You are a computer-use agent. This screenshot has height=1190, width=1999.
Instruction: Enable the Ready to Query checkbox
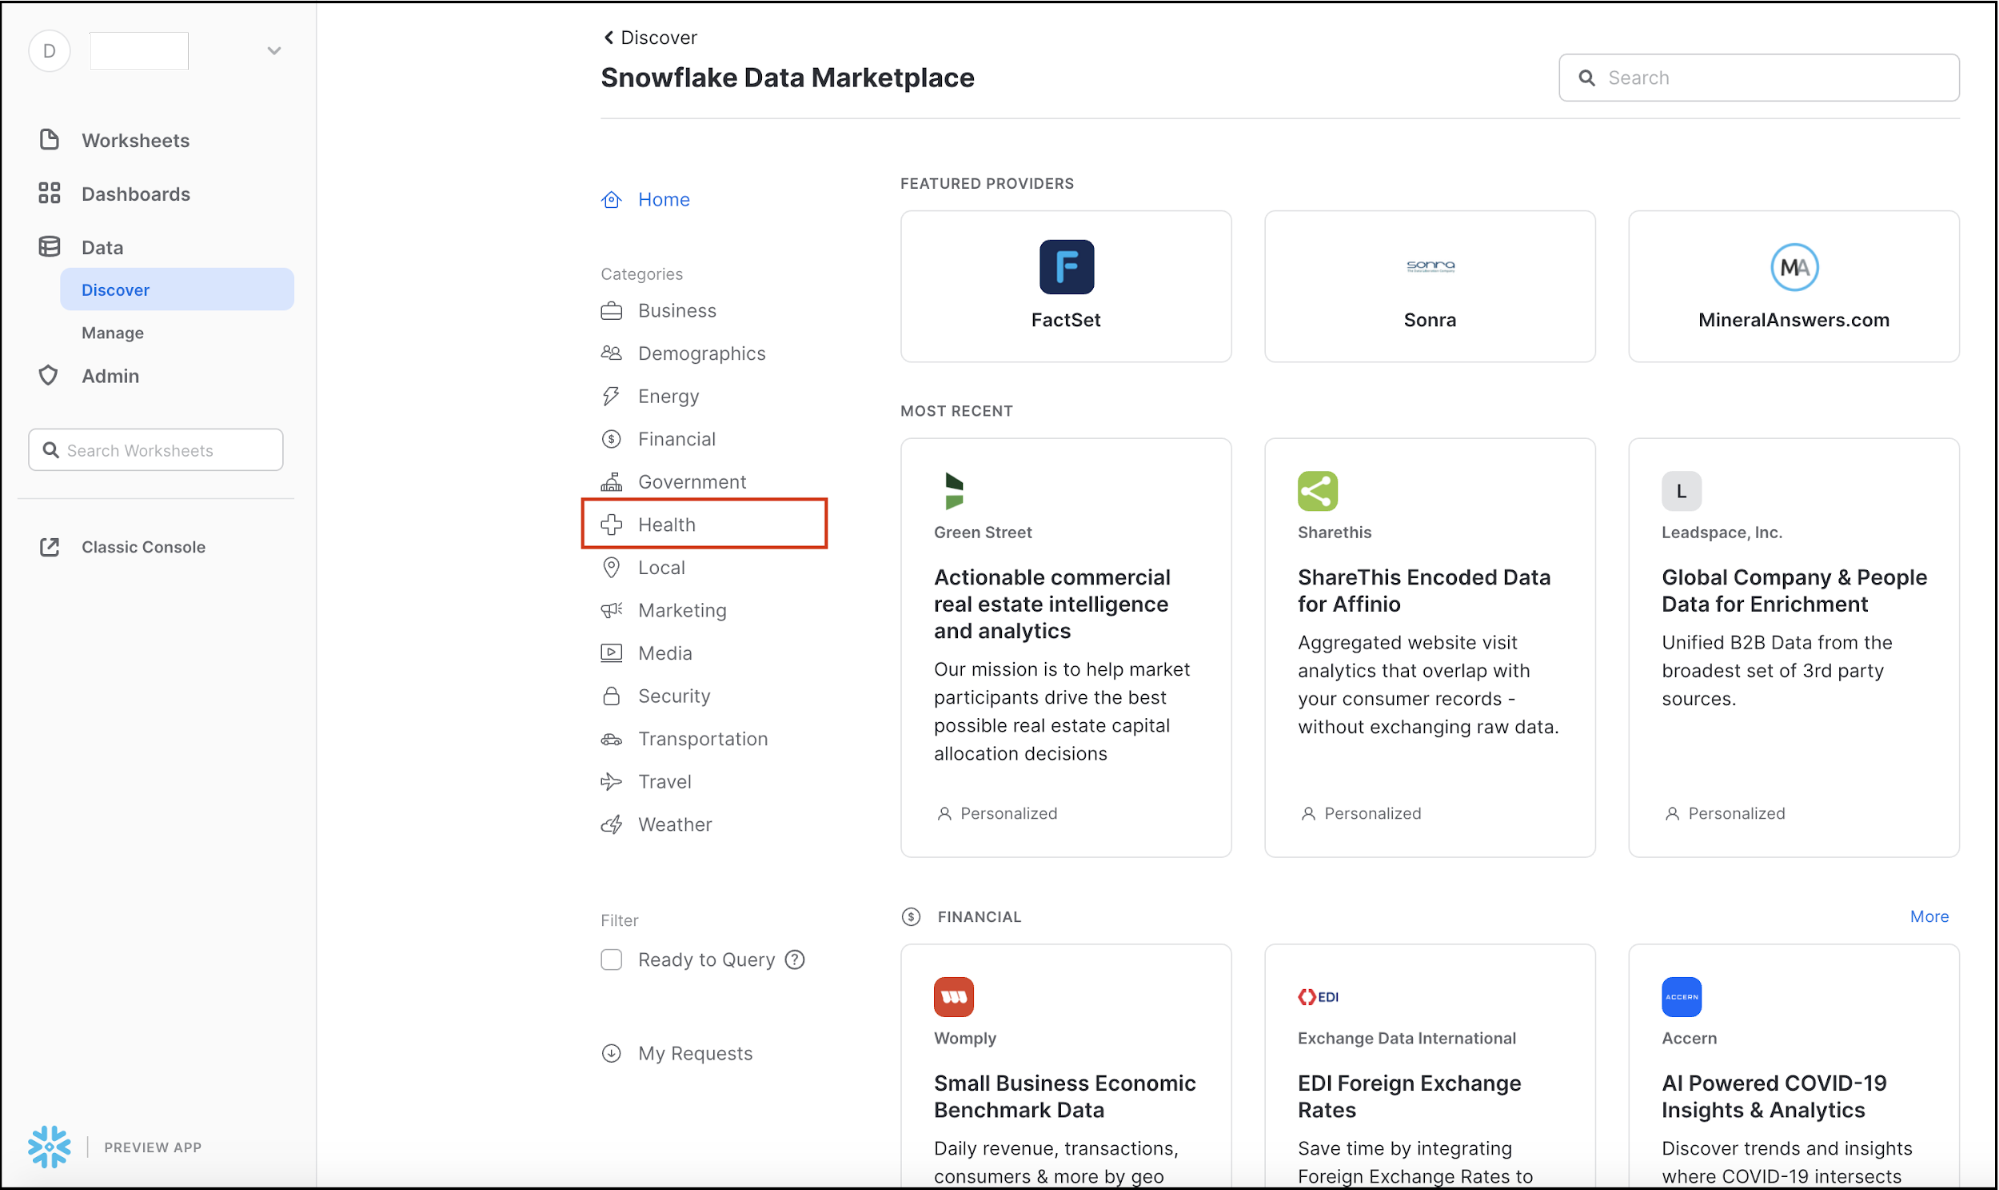pos(611,960)
